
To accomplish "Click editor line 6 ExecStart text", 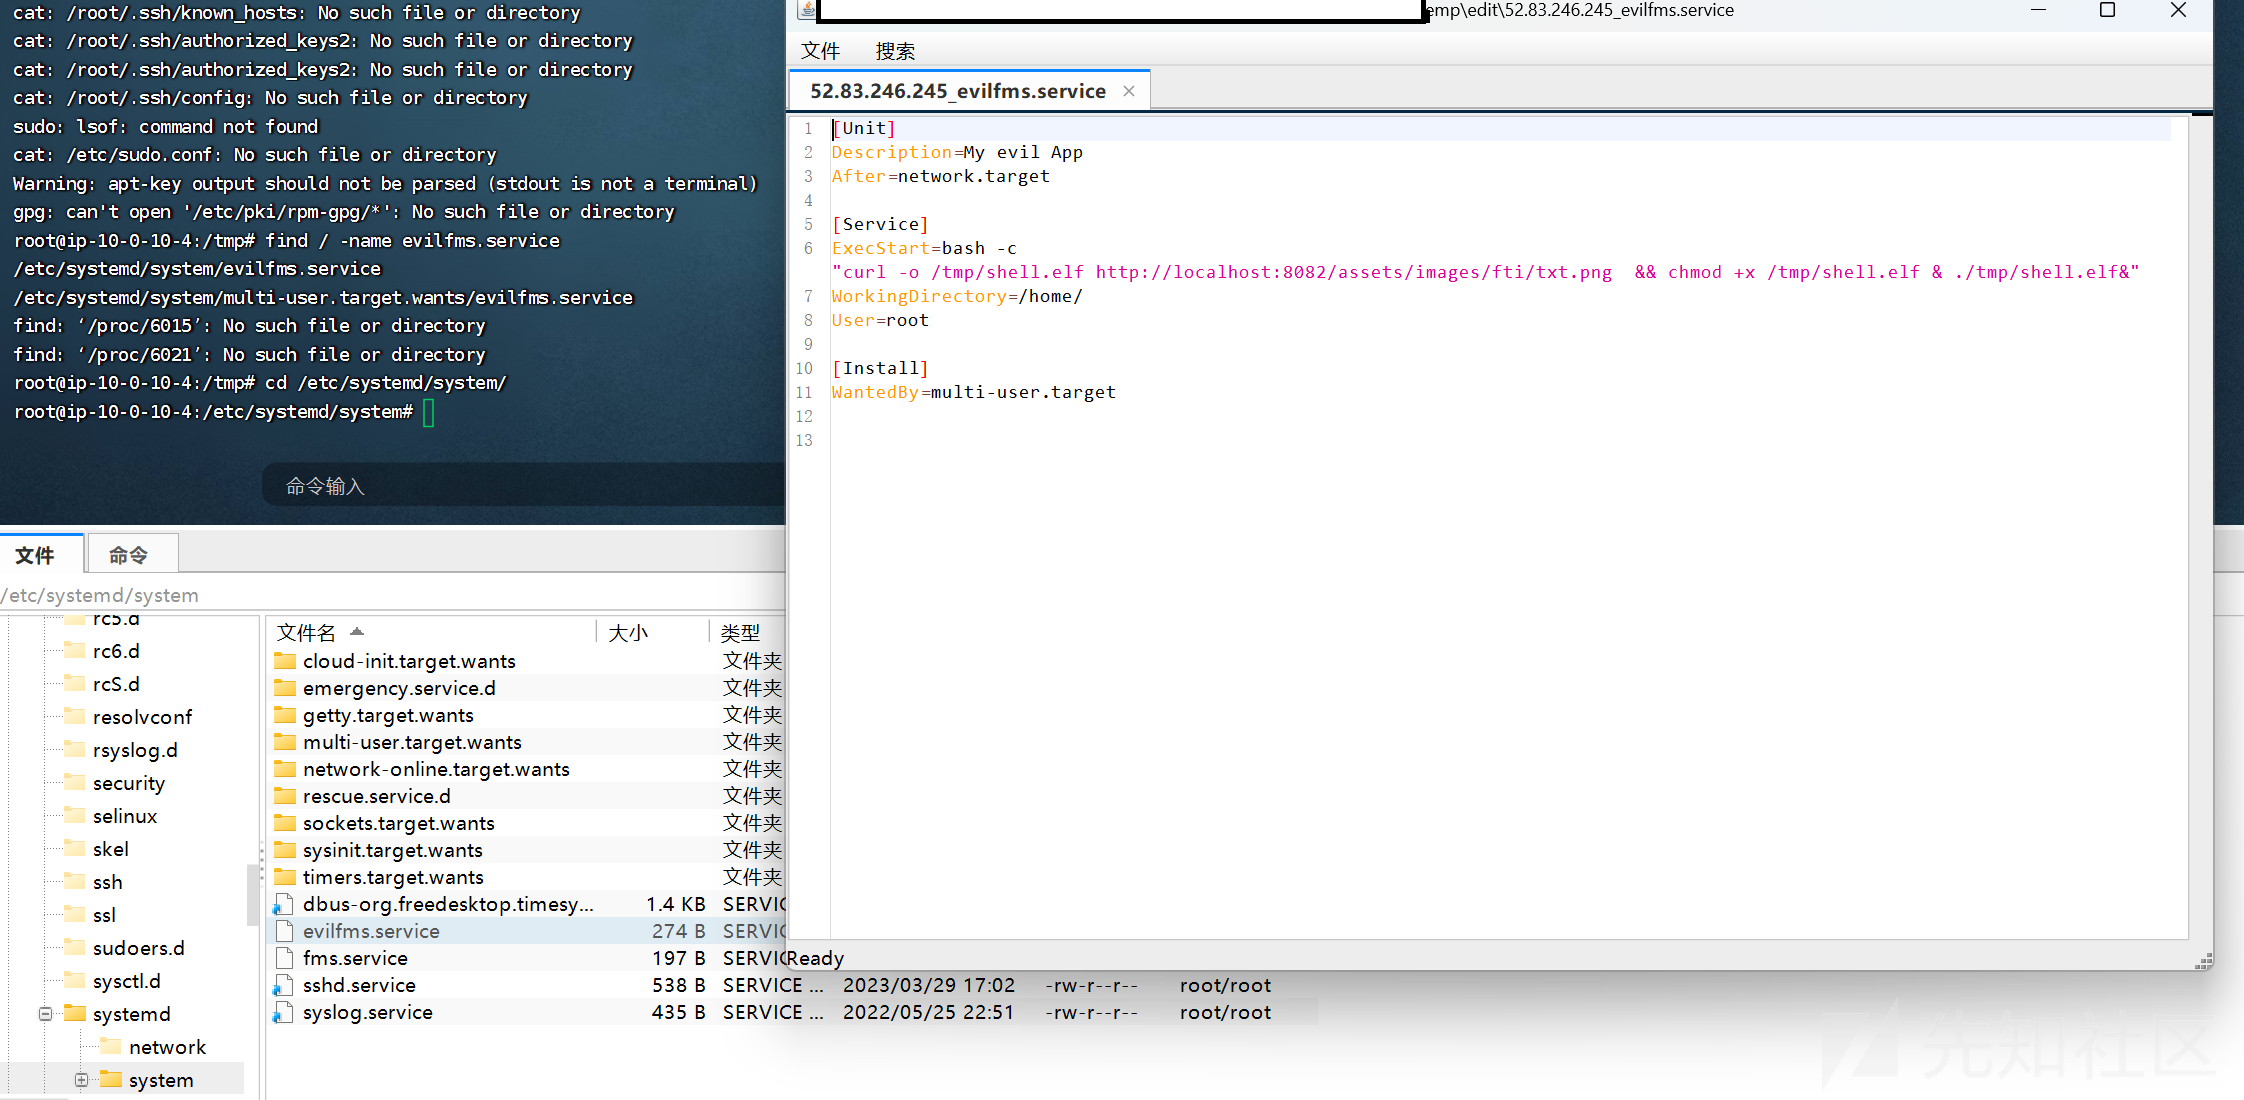I will click(923, 248).
